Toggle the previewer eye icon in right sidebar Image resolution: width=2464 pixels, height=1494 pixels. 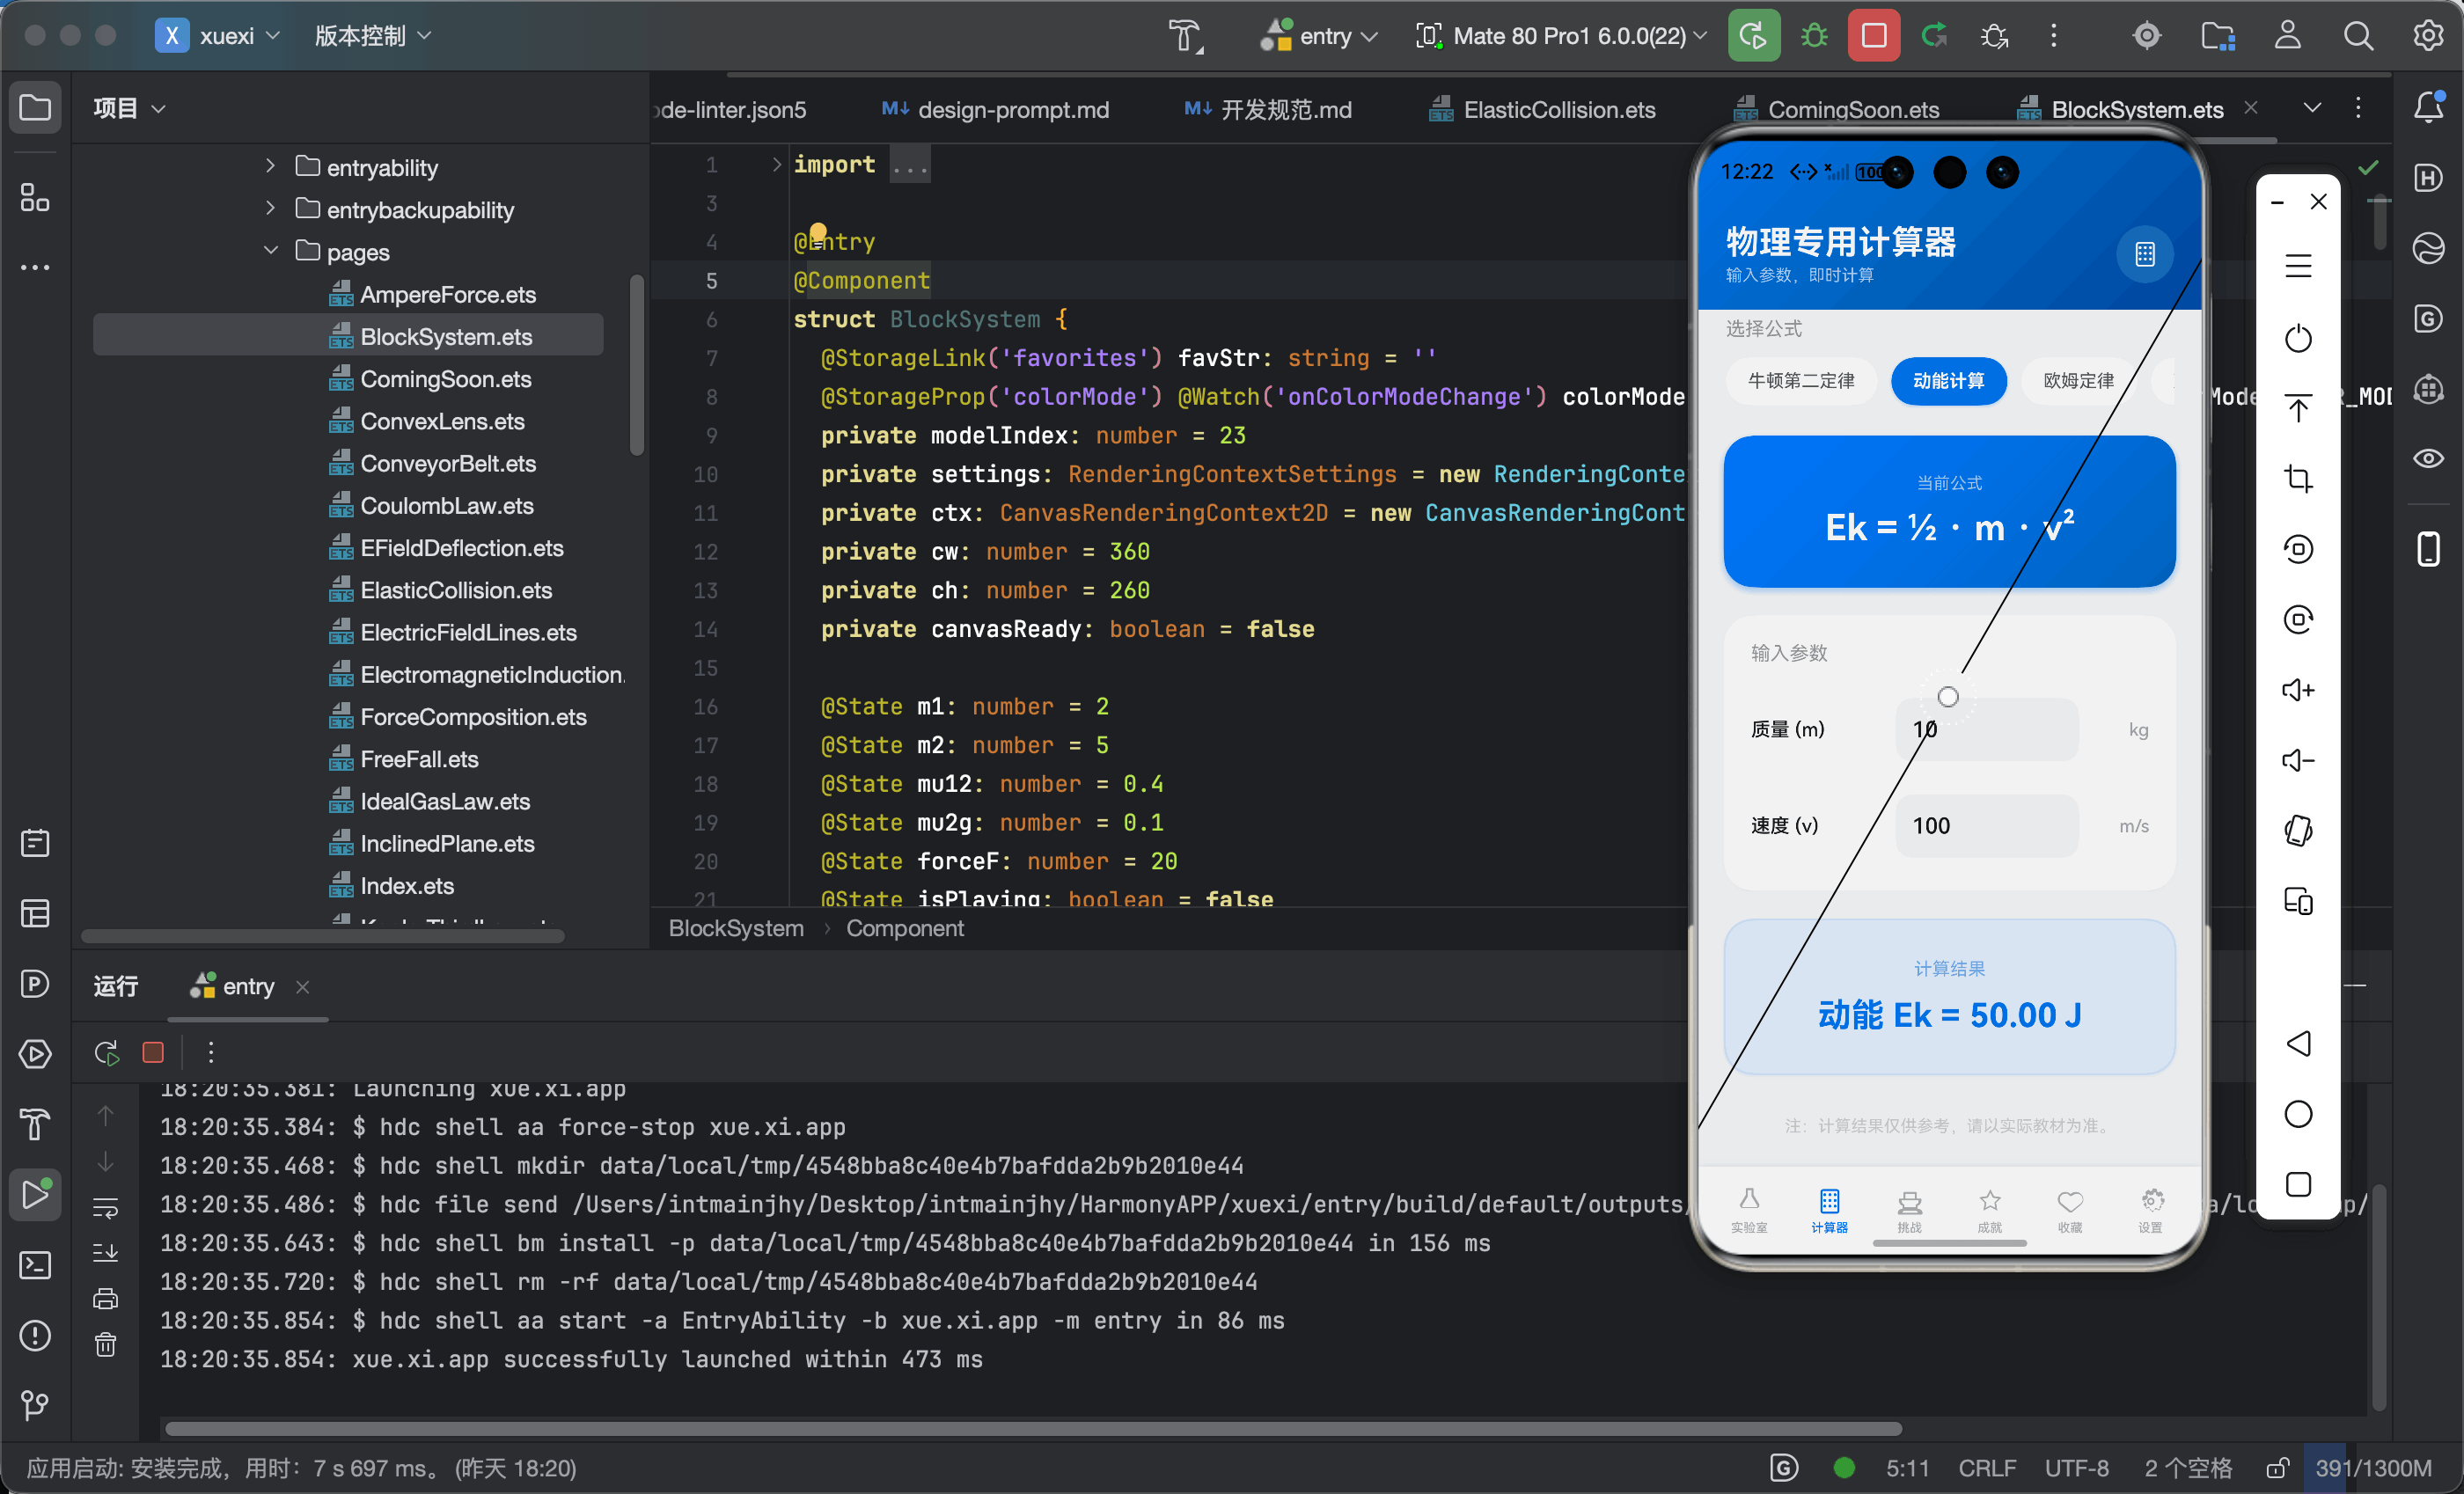[x=2429, y=458]
